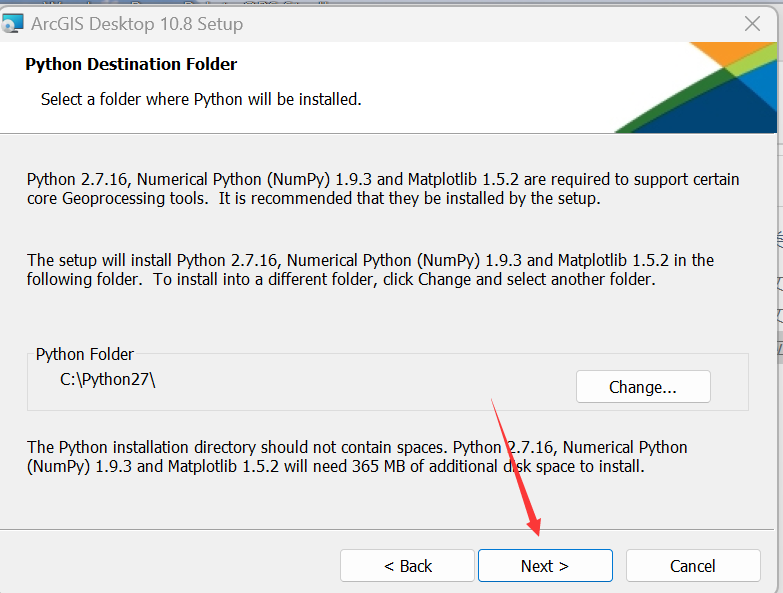Open folder browser with Change... button
The width and height of the screenshot is (783, 593).
pos(642,387)
